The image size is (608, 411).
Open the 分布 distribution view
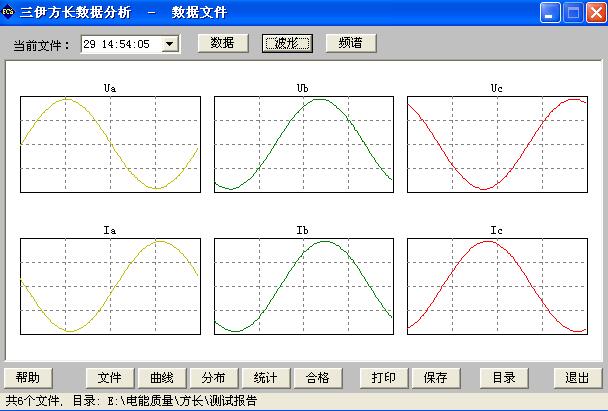pyautogui.click(x=214, y=378)
